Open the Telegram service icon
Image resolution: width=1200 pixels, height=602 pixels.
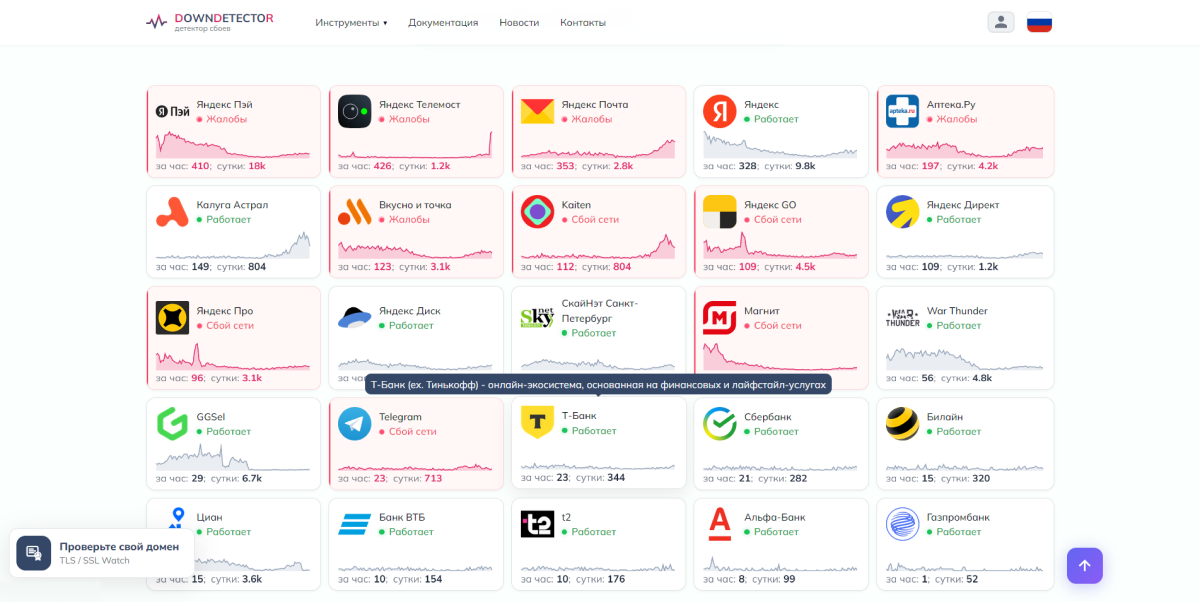pyautogui.click(x=354, y=424)
